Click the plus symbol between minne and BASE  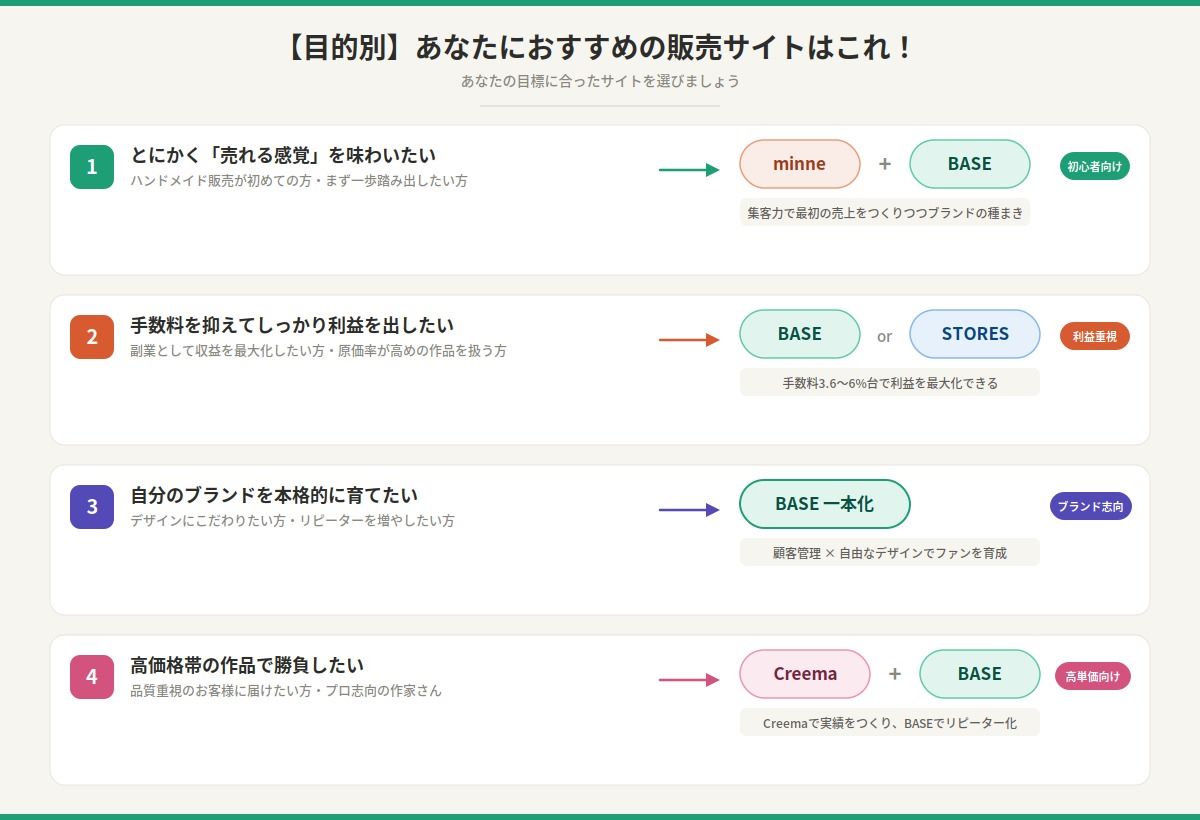pyautogui.click(x=884, y=164)
